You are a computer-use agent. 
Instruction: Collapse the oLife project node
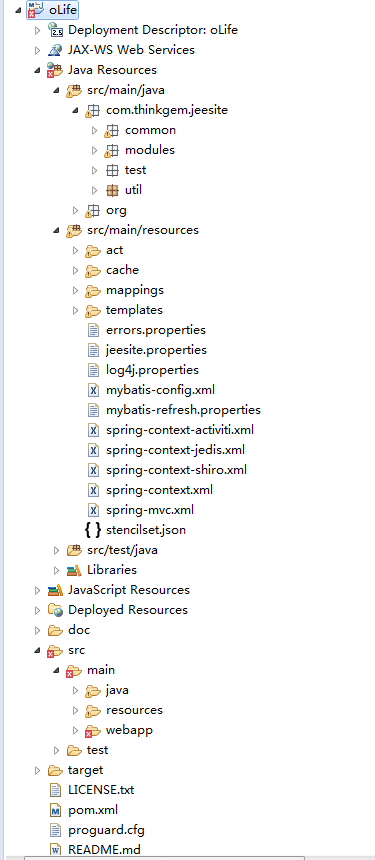tap(18, 10)
